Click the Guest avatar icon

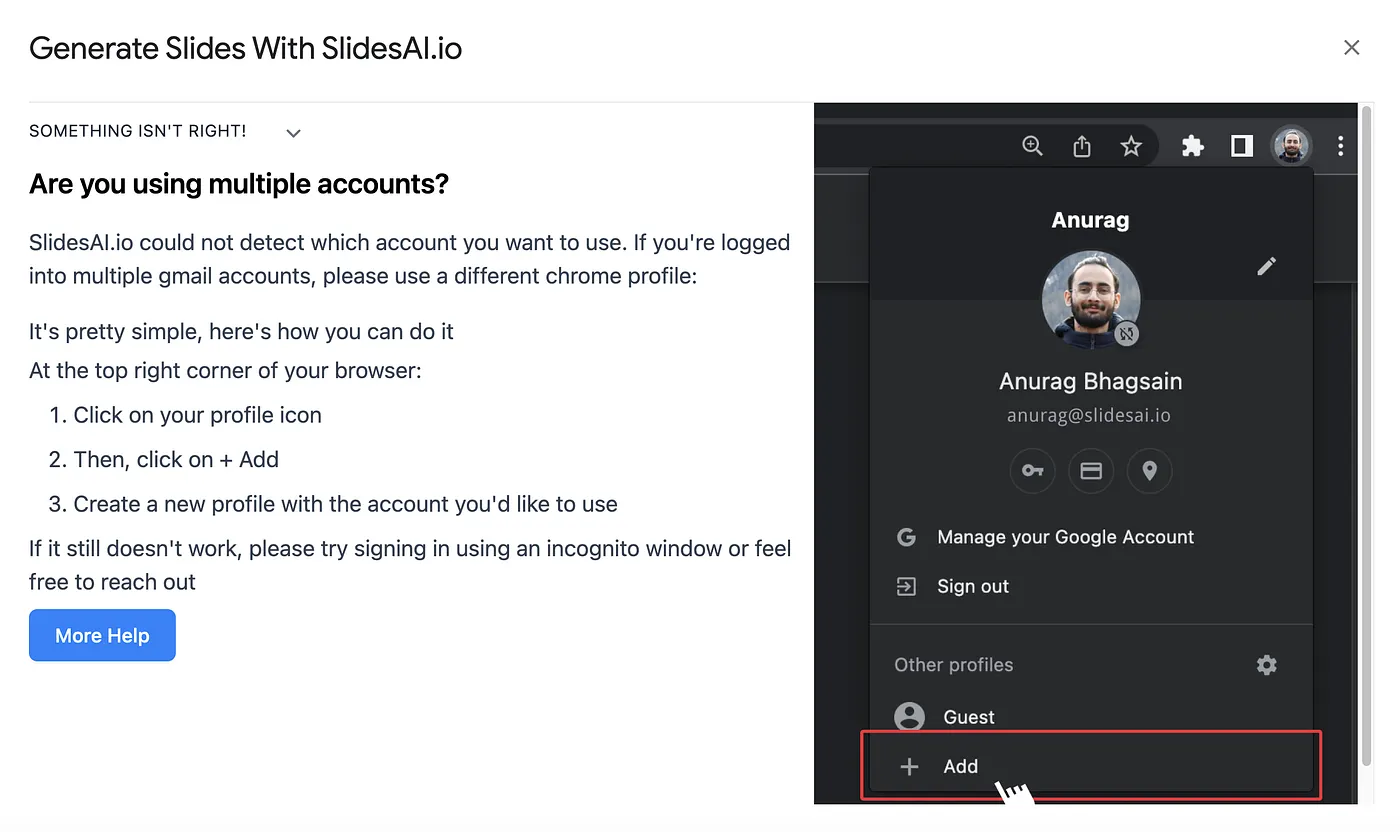point(909,717)
